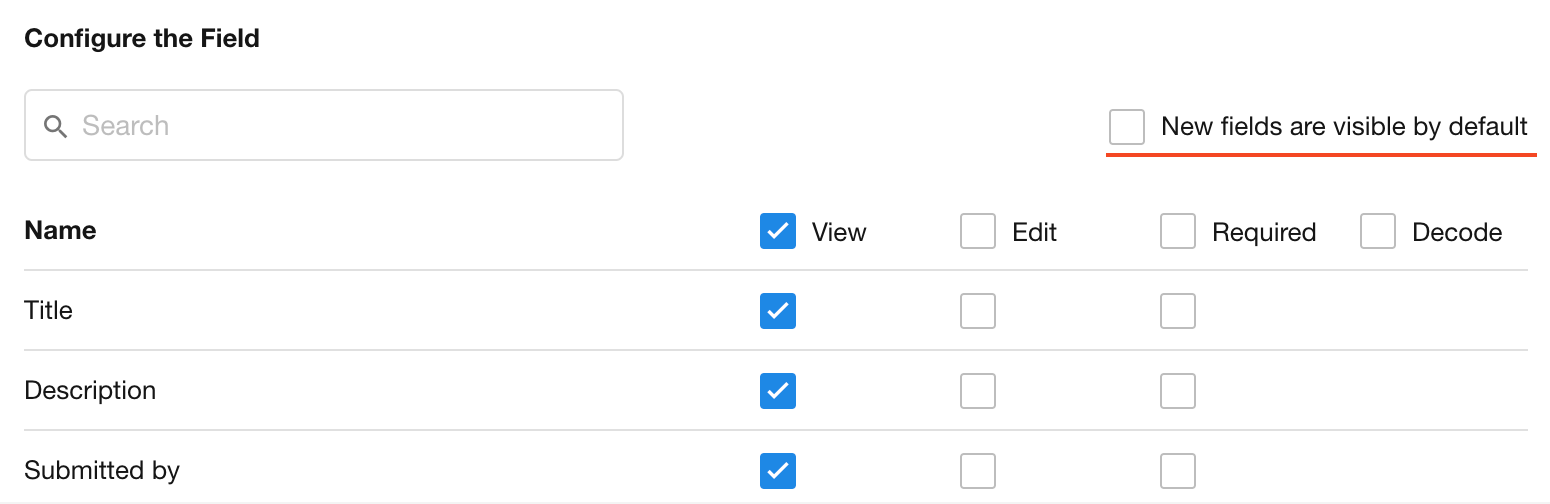This screenshot has height=504, width=1550.
Task: Enable Edit for Submitted by field
Action: (978, 470)
